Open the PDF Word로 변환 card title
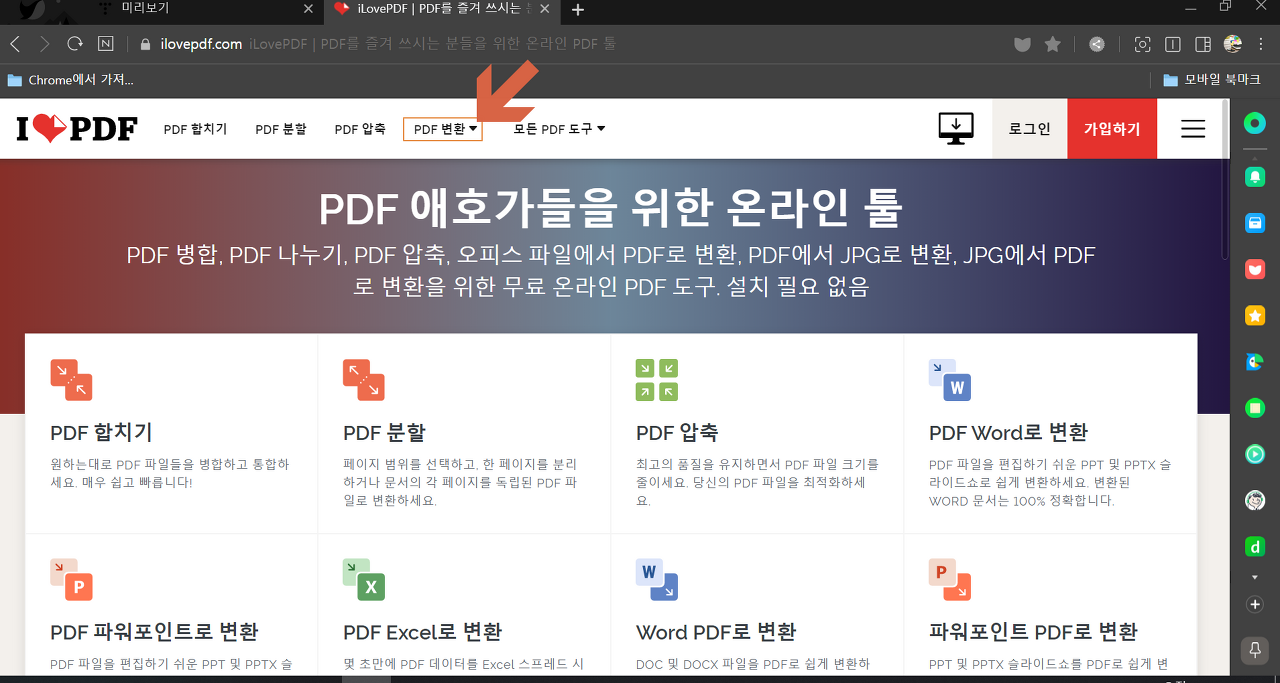Screen dimensions: 1280x683 click(x=1008, y=433)
